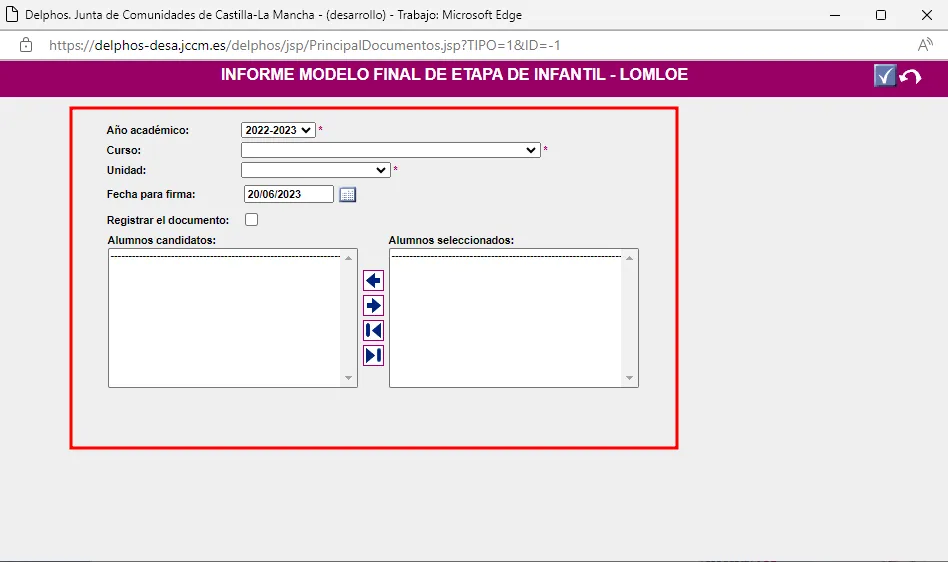Screen dimensions: 948x562
Task: Click the return arrow icon in header
Action: (911, 78)
